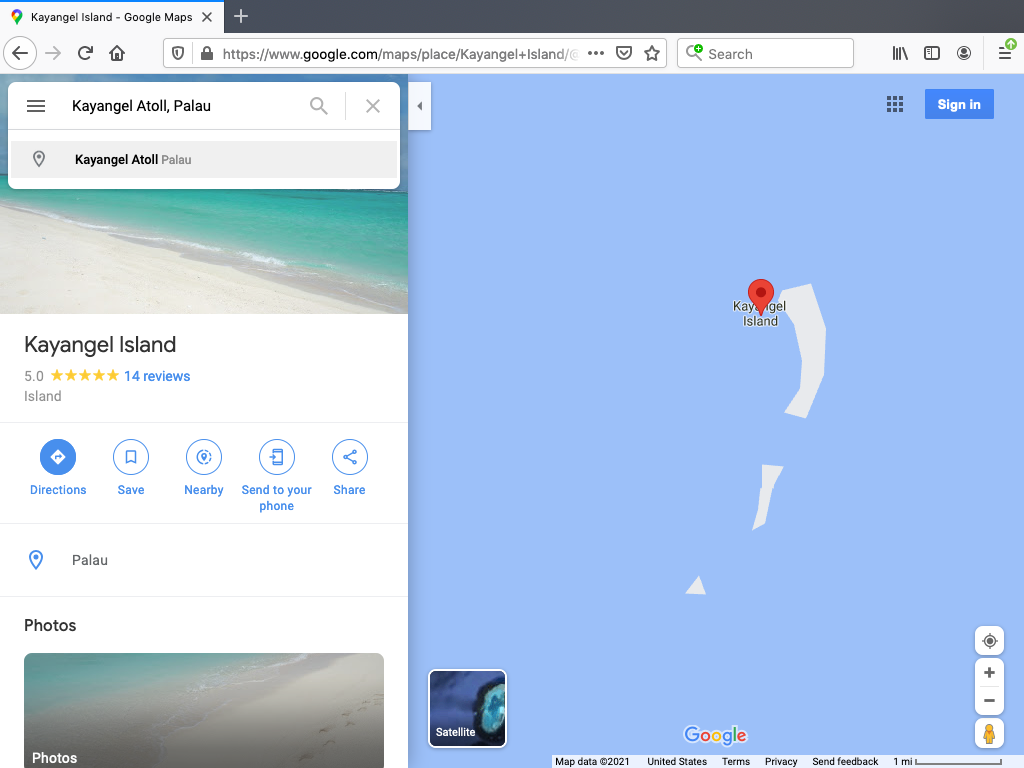
Task: Save Kayangel Island to lists
Action: [131, 458]
